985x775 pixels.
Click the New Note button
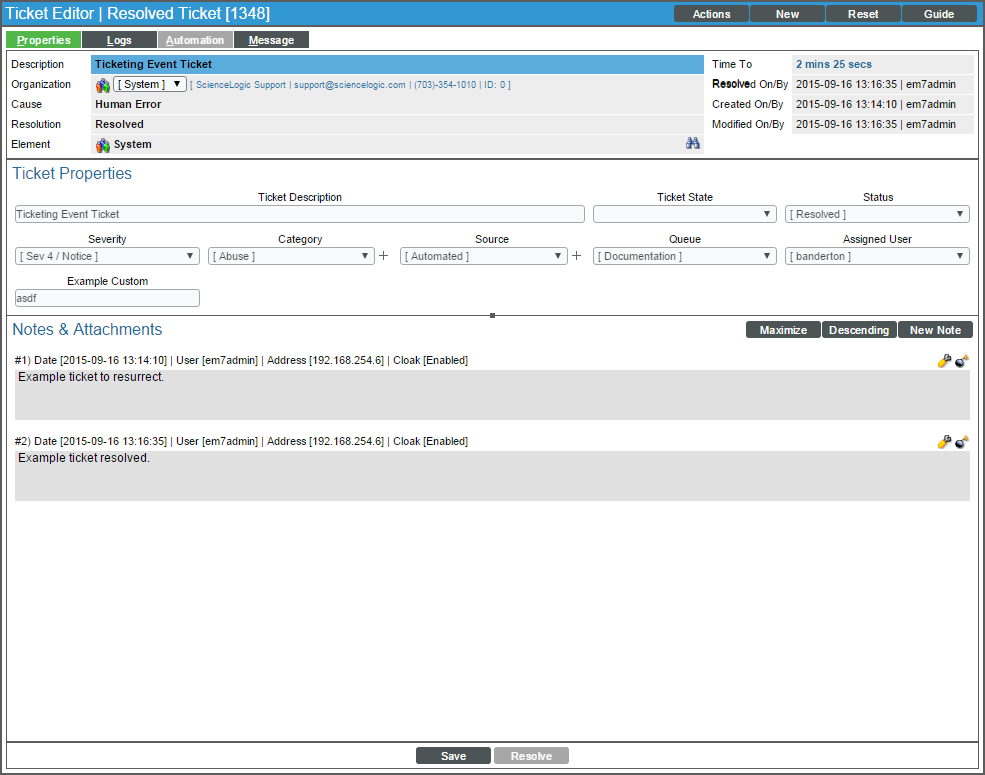pyautogui.click(x=935, y=330)
